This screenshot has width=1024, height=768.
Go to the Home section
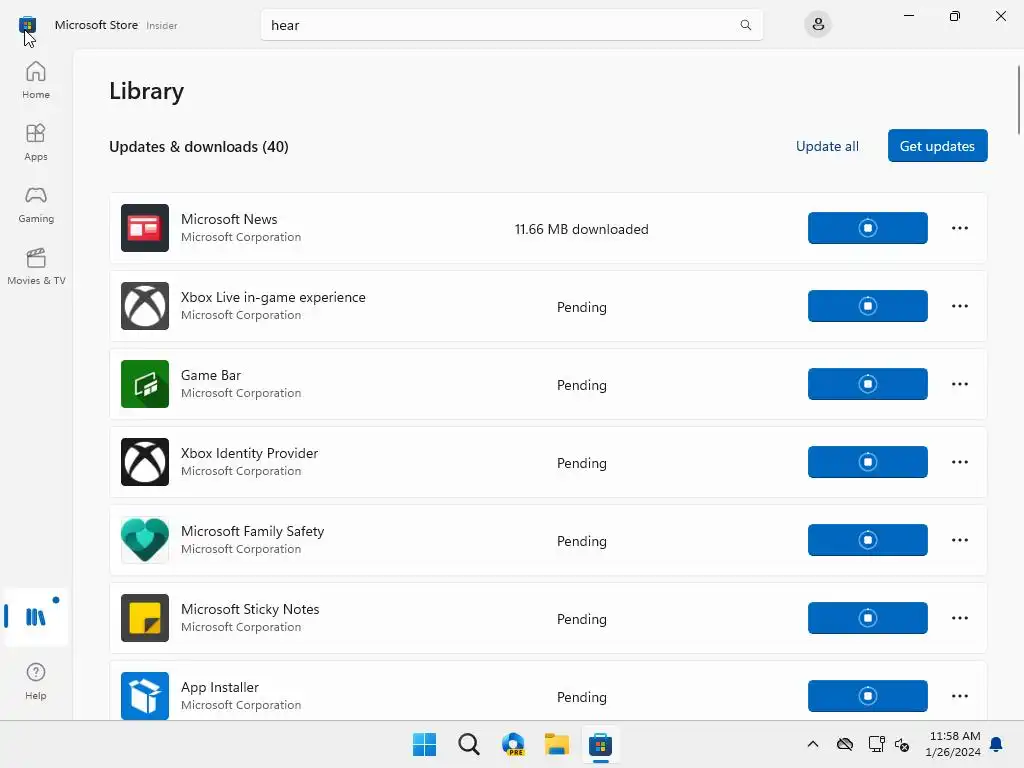pyautogui.click(x=36, y=80)
